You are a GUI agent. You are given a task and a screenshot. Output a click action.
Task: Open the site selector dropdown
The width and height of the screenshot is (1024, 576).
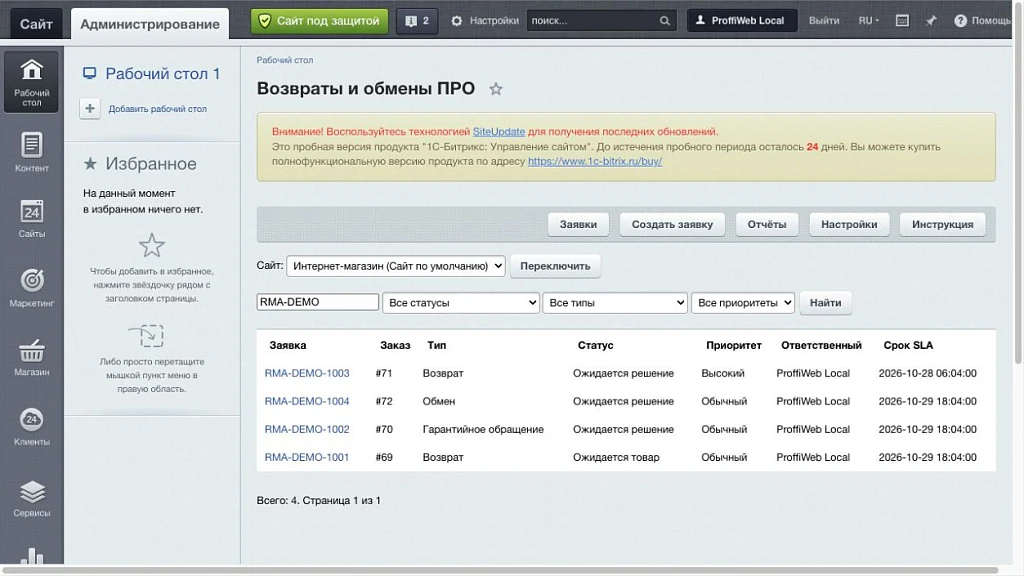coord(396,266)
